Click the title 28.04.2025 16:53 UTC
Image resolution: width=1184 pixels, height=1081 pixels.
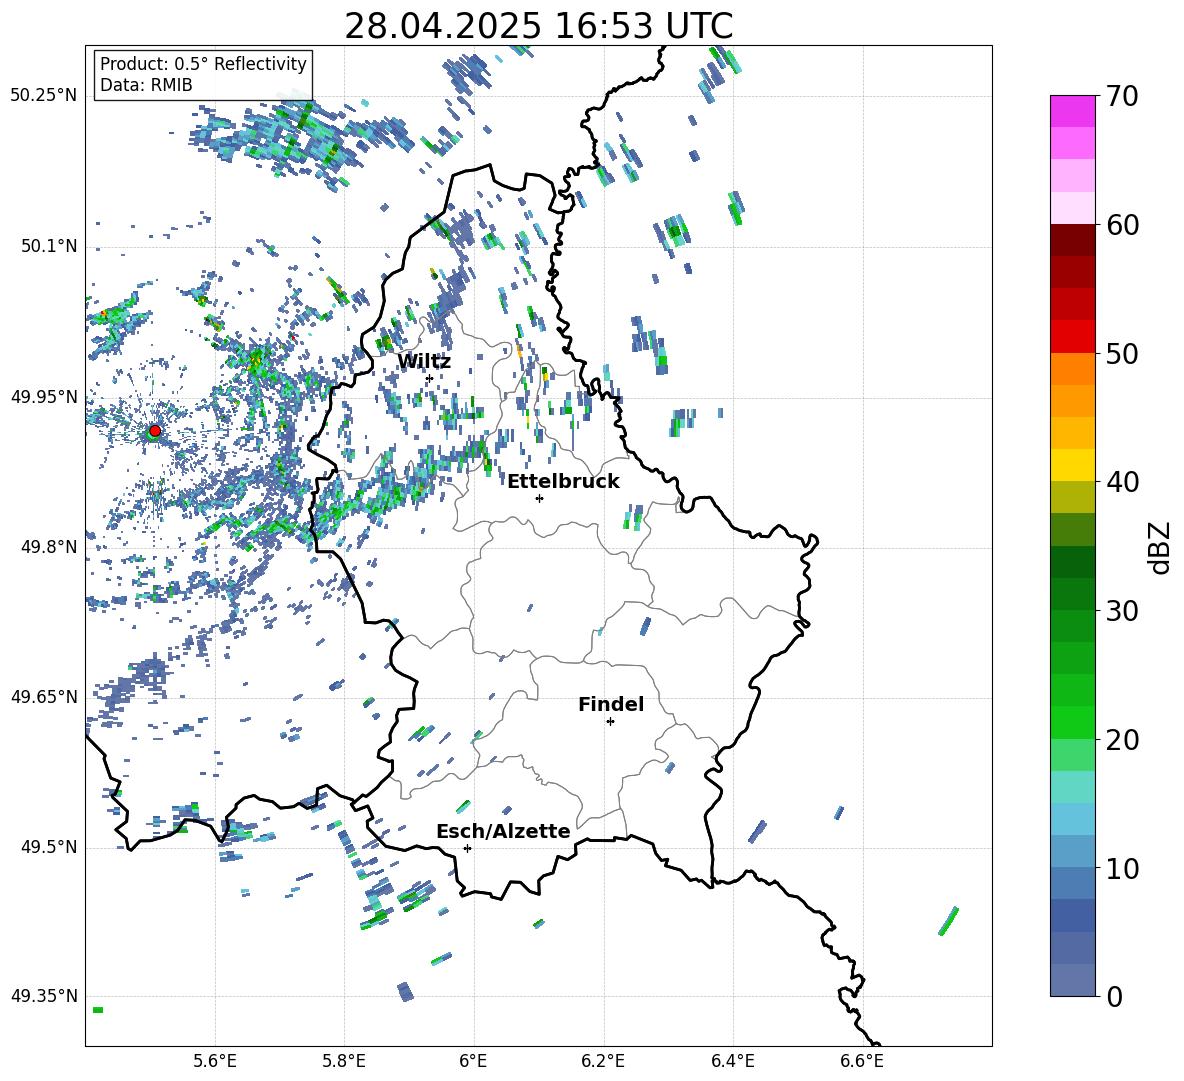(538, 26)
